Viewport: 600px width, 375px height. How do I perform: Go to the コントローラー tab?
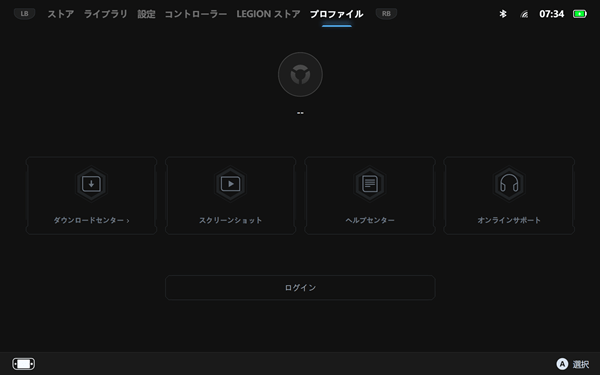(x=196, y=14)
